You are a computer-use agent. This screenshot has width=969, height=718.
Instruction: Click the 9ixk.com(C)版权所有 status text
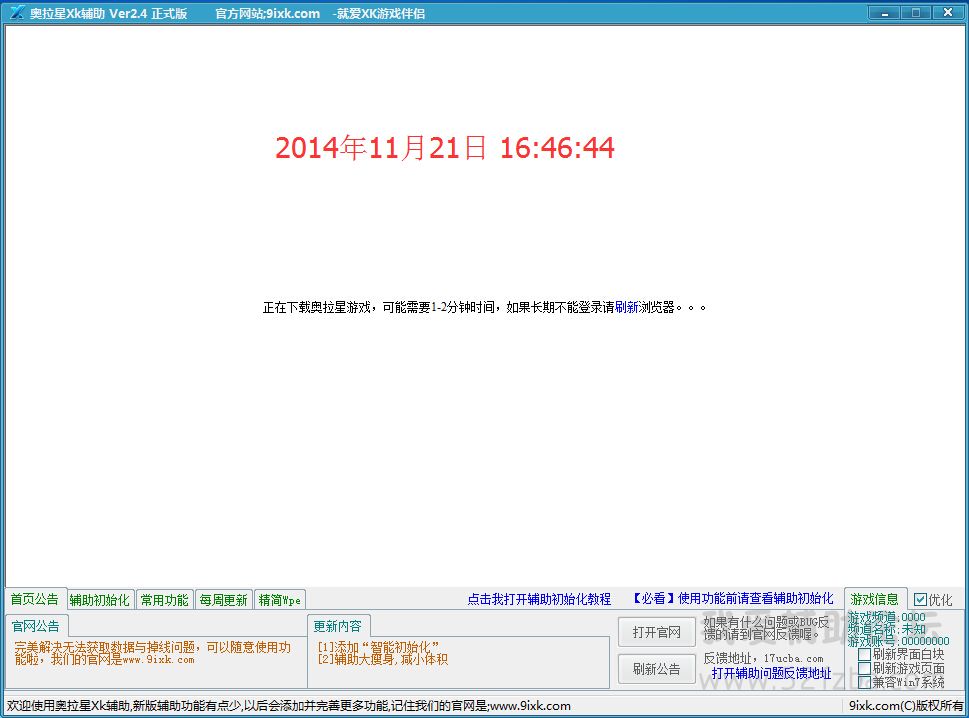905,705
